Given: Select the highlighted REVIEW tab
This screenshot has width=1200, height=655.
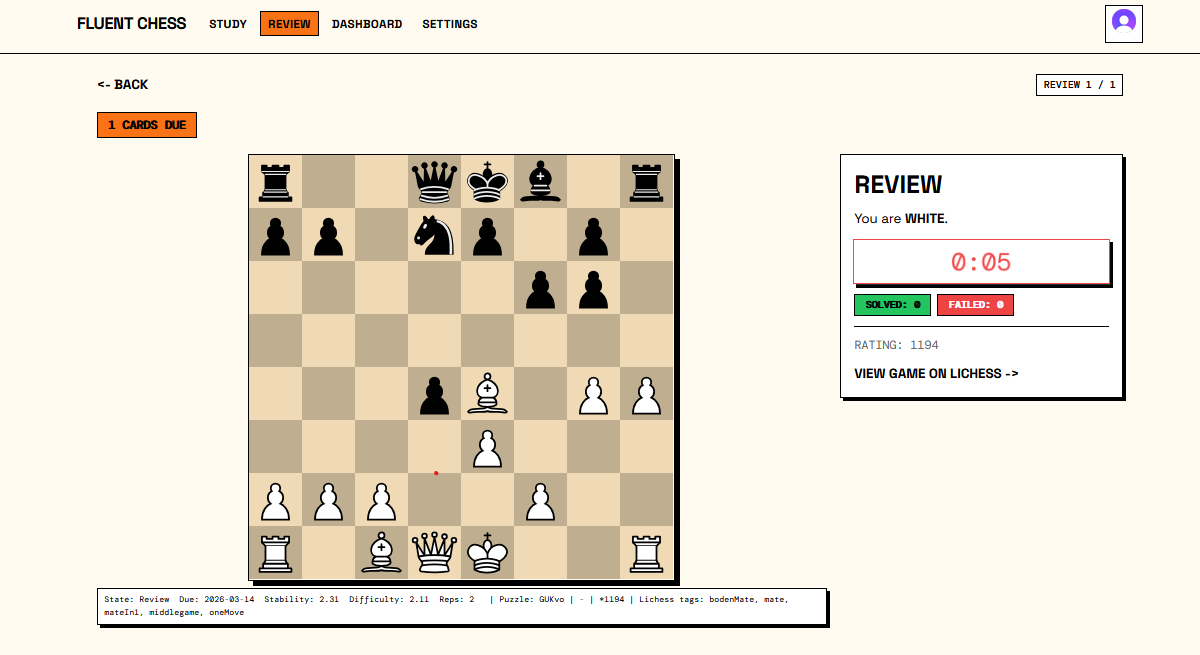Looking at the screenshot, I should (x=289, y=23).
